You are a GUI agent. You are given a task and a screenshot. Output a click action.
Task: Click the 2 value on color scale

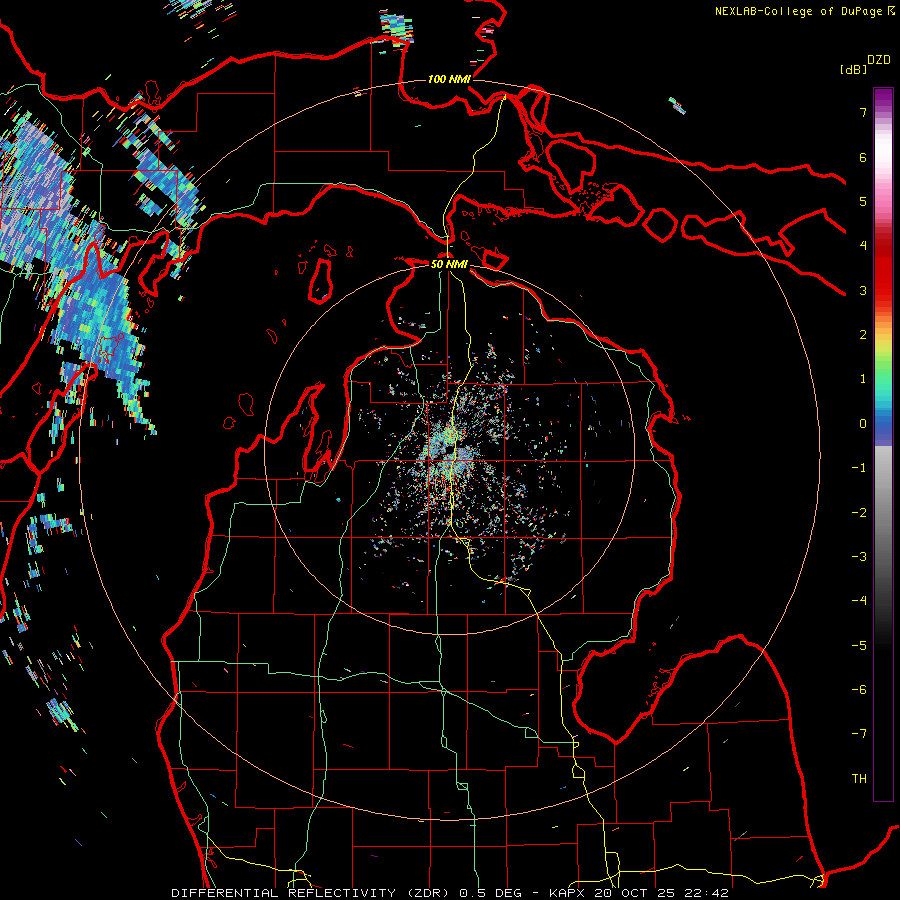[x=863, y=335]
